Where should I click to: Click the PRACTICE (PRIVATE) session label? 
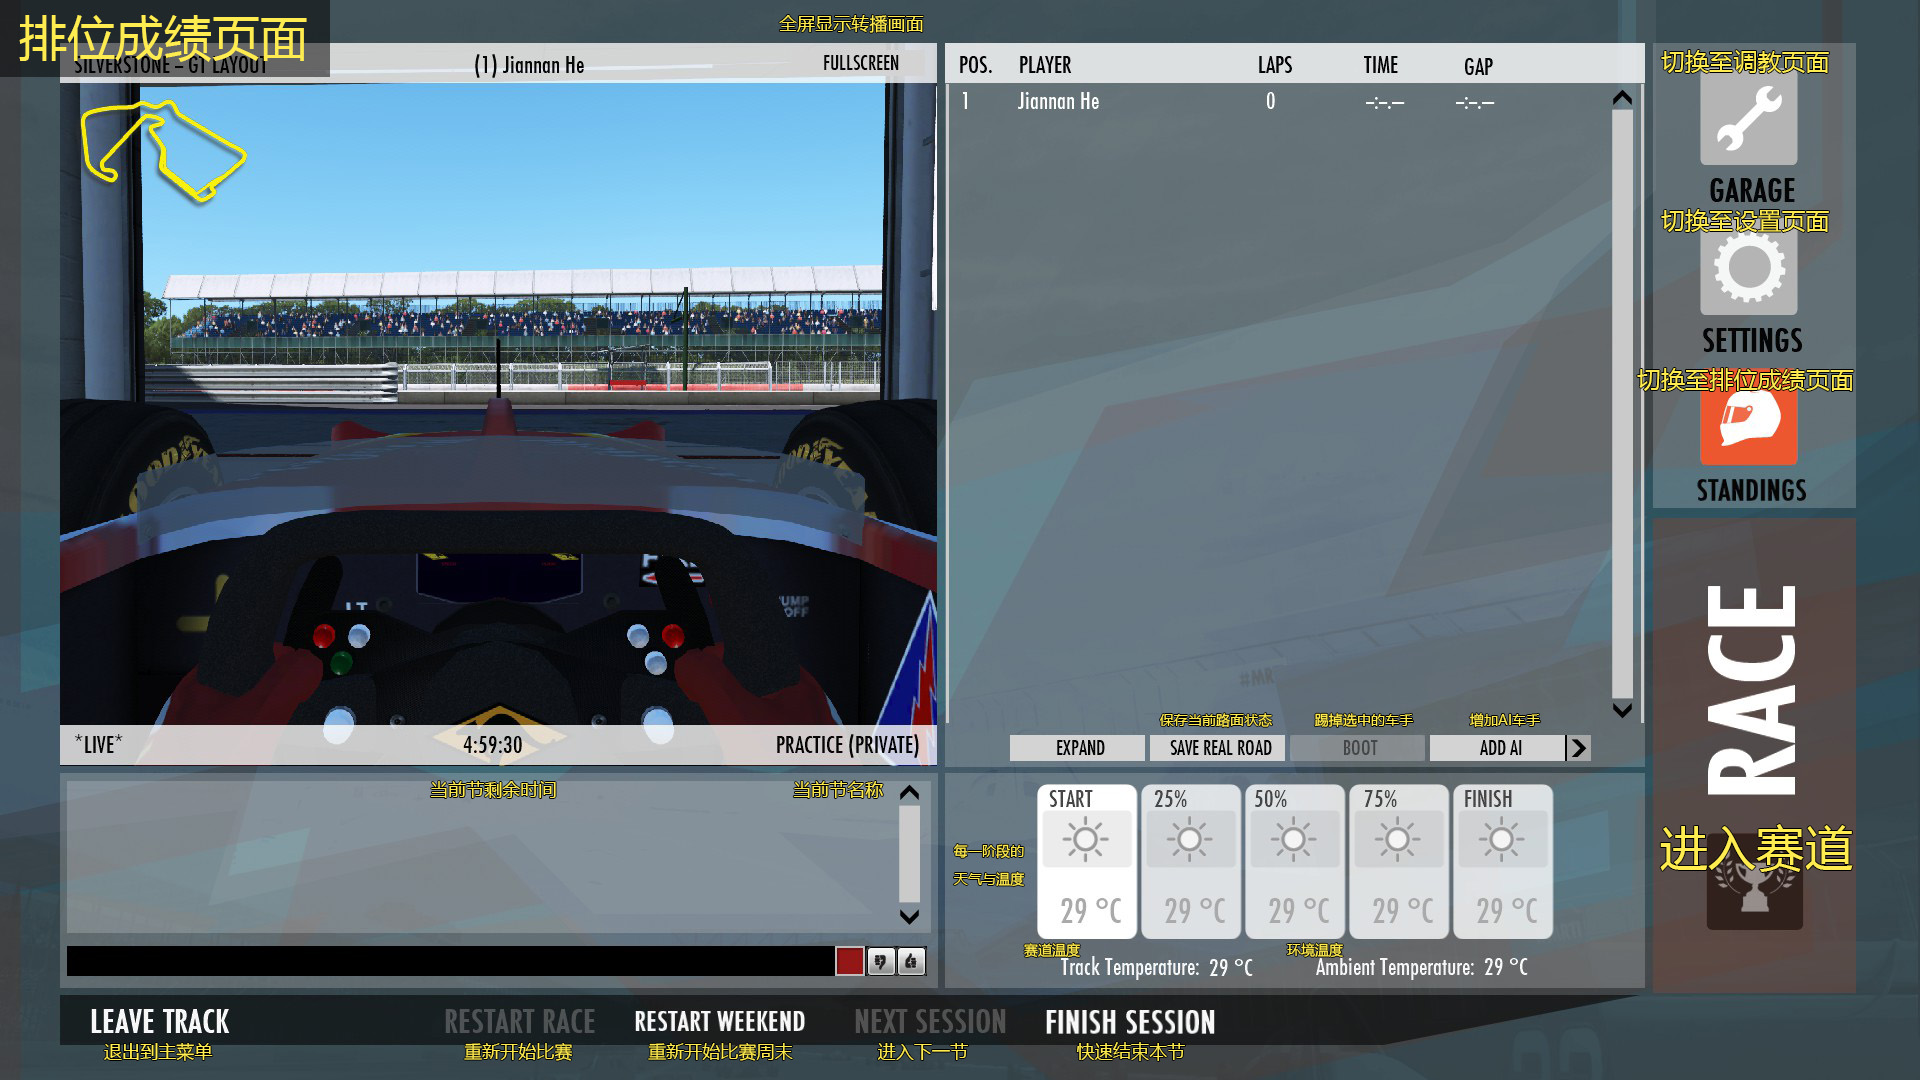click(847, 745)
